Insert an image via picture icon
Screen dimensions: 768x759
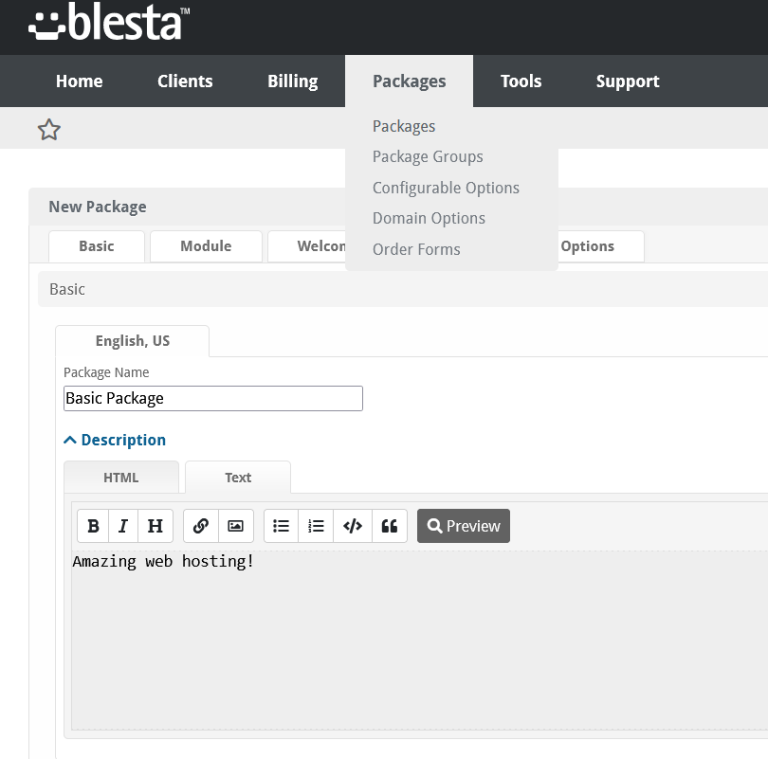click(x=236, y=526)
